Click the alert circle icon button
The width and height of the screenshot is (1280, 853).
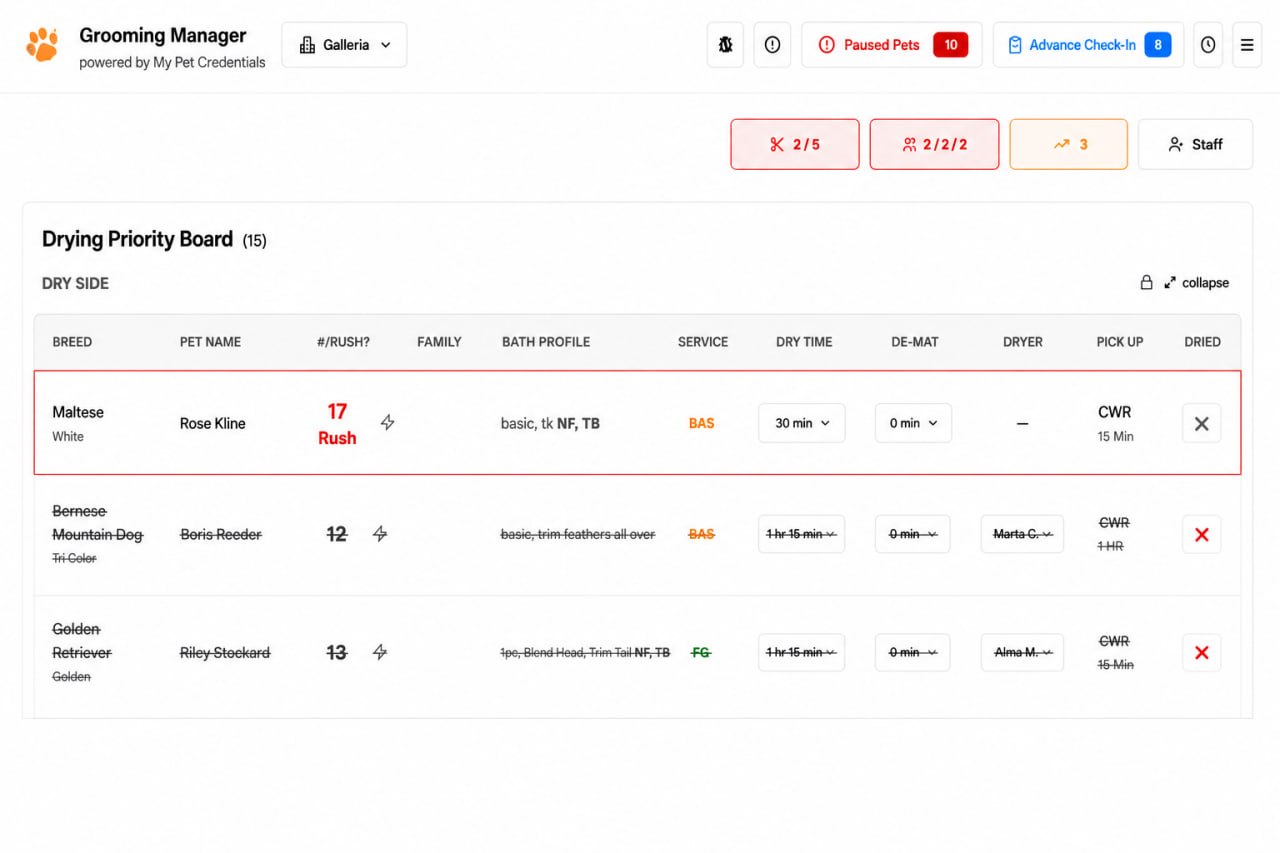coord(772,45)
